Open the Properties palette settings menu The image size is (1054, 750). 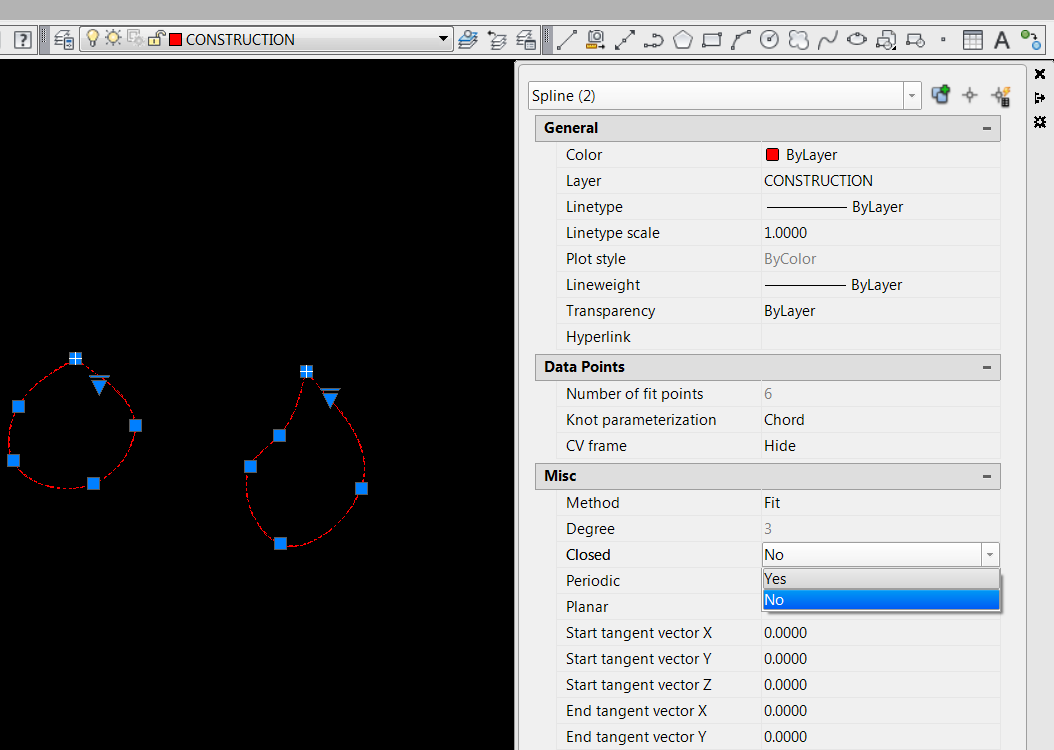(1040, 122)
